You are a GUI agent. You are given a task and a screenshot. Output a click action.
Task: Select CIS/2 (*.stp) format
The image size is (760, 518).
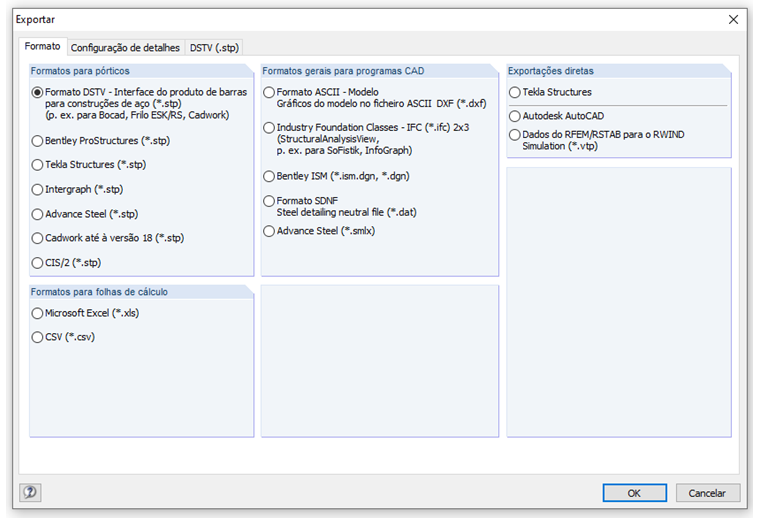click(38, 263)
